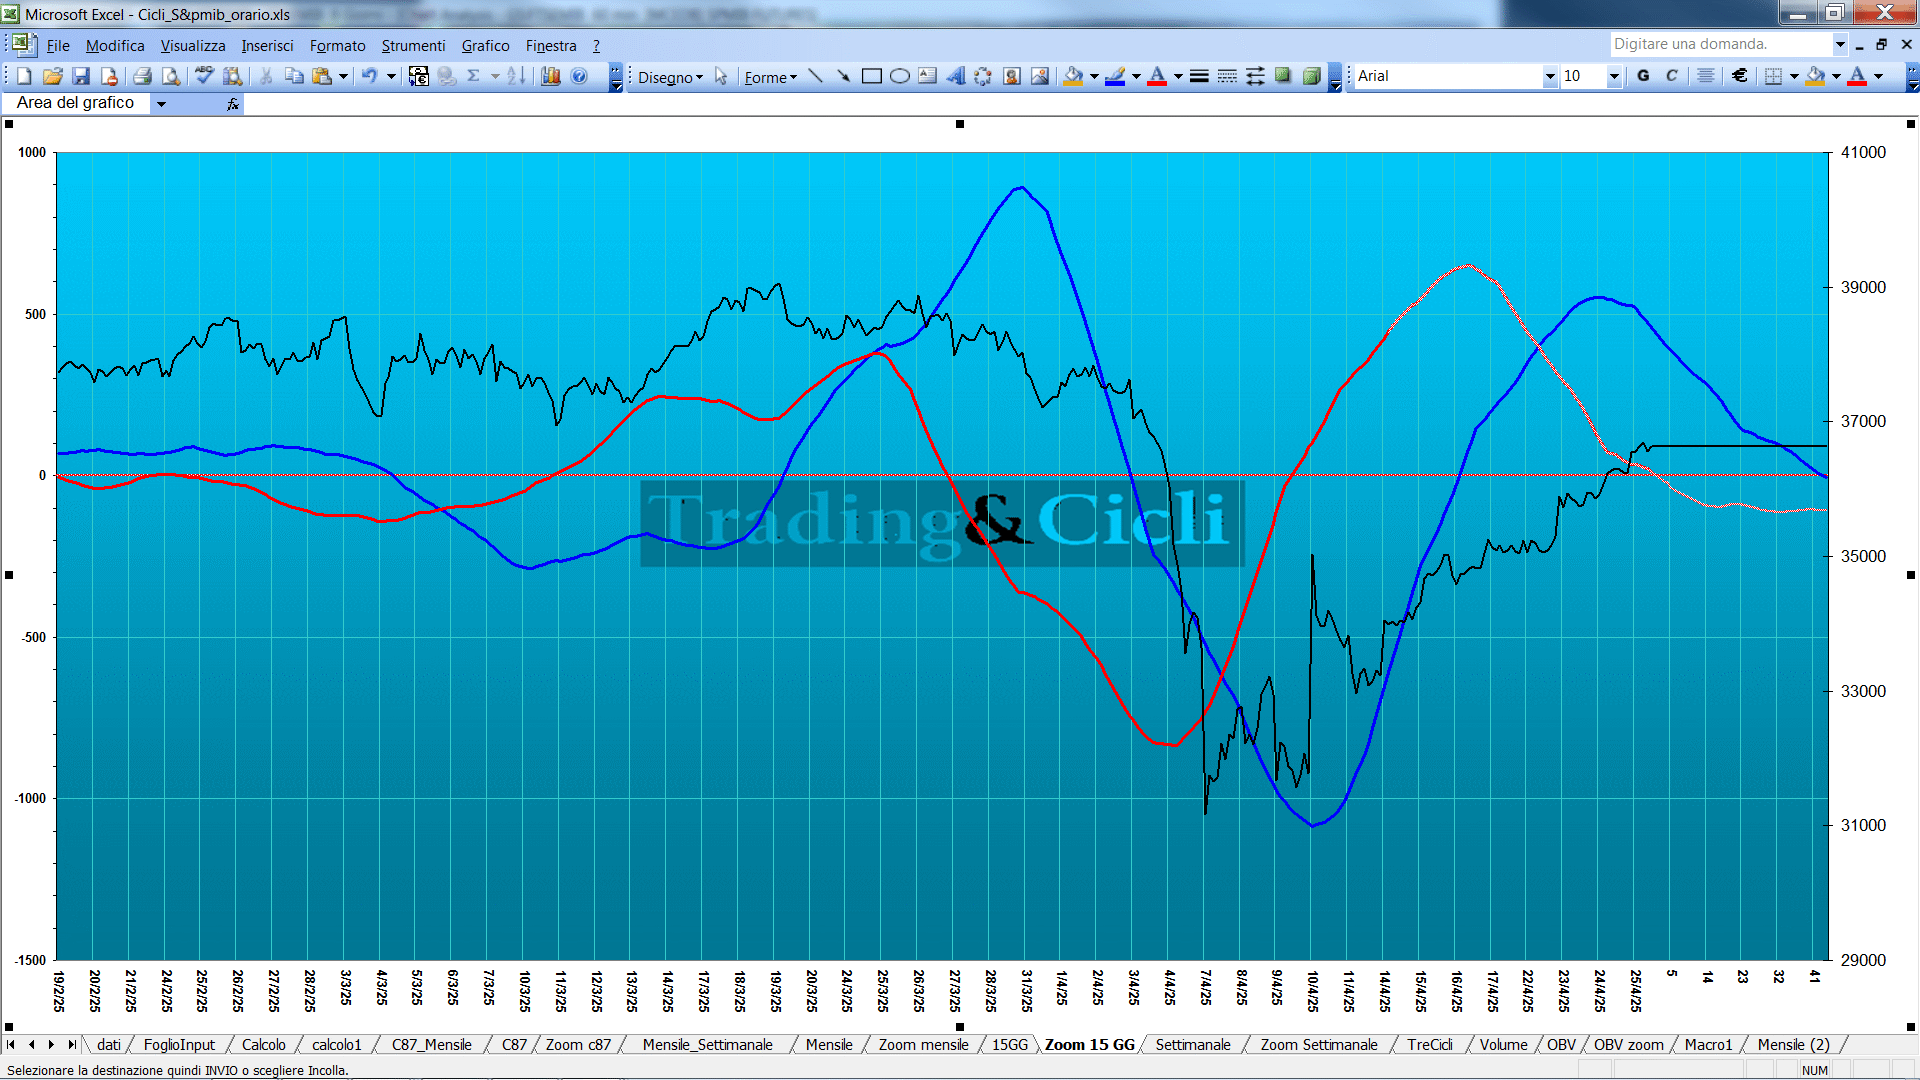The image size is (1920, 1080).
Task: Click the AutoSum sigma icon
Action: click(x=474, y=76)
